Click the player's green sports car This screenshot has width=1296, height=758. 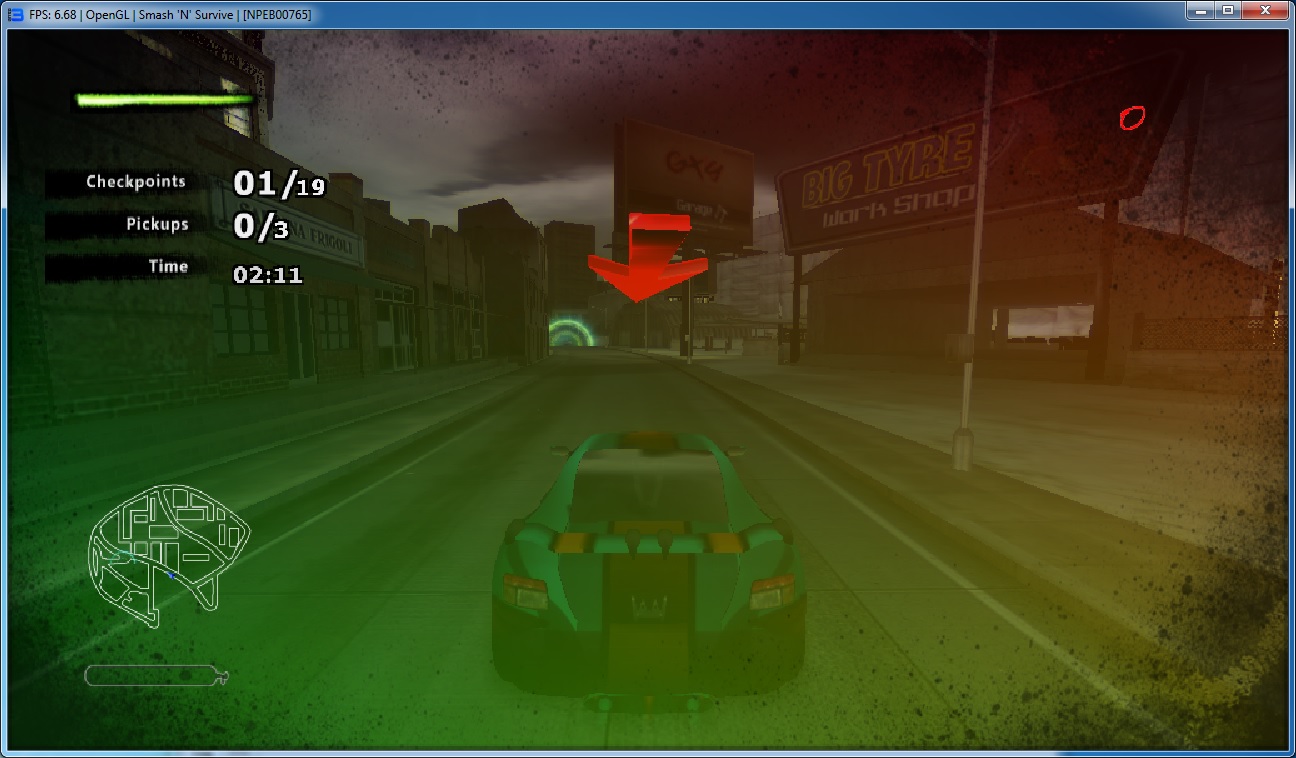coord(648,570)
